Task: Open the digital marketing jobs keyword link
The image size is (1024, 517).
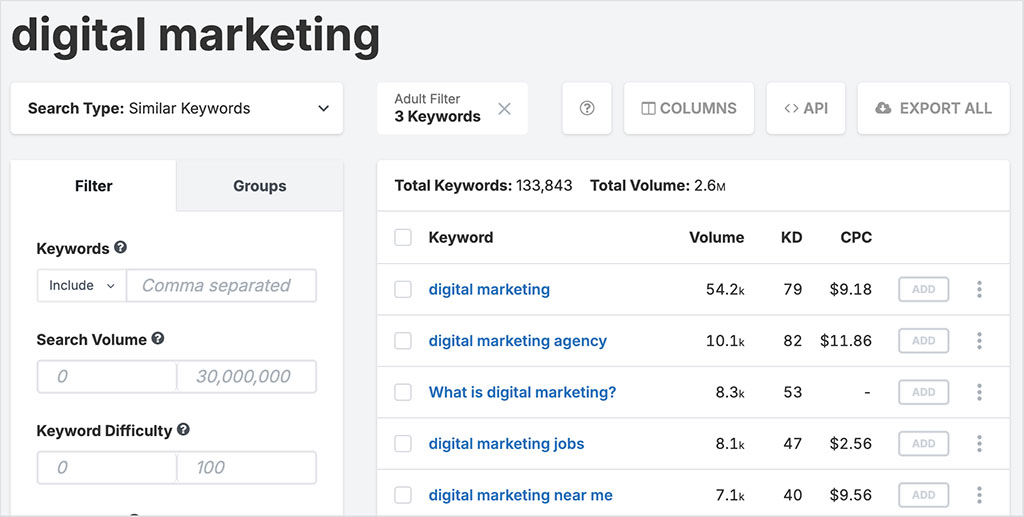Action: coord(506,444)
